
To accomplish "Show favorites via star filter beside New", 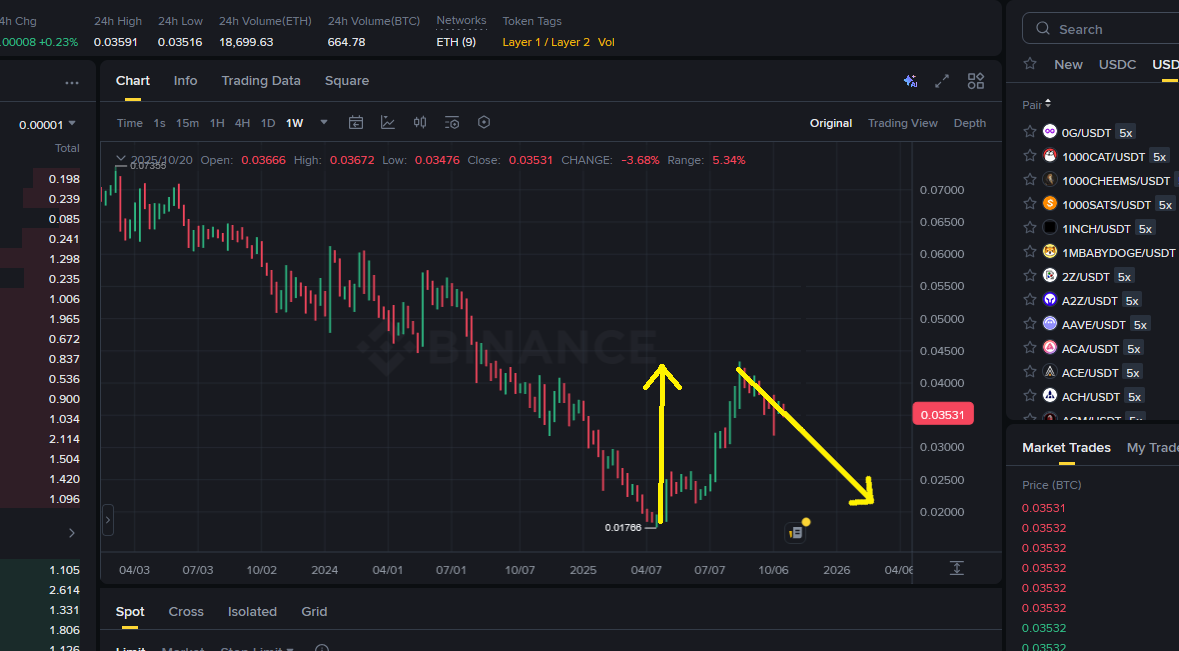I will (x=1030, y=64).
